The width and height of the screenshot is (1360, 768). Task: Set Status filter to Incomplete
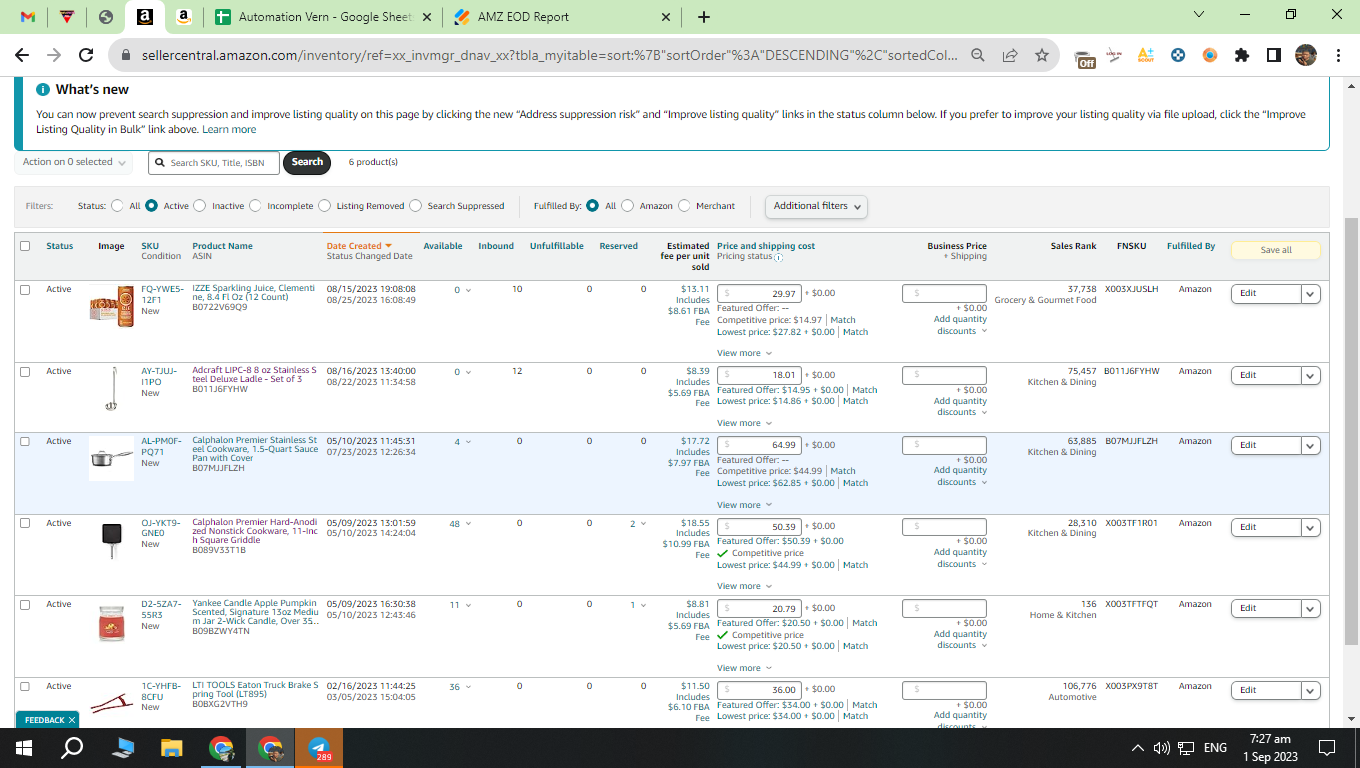[255, 206]
